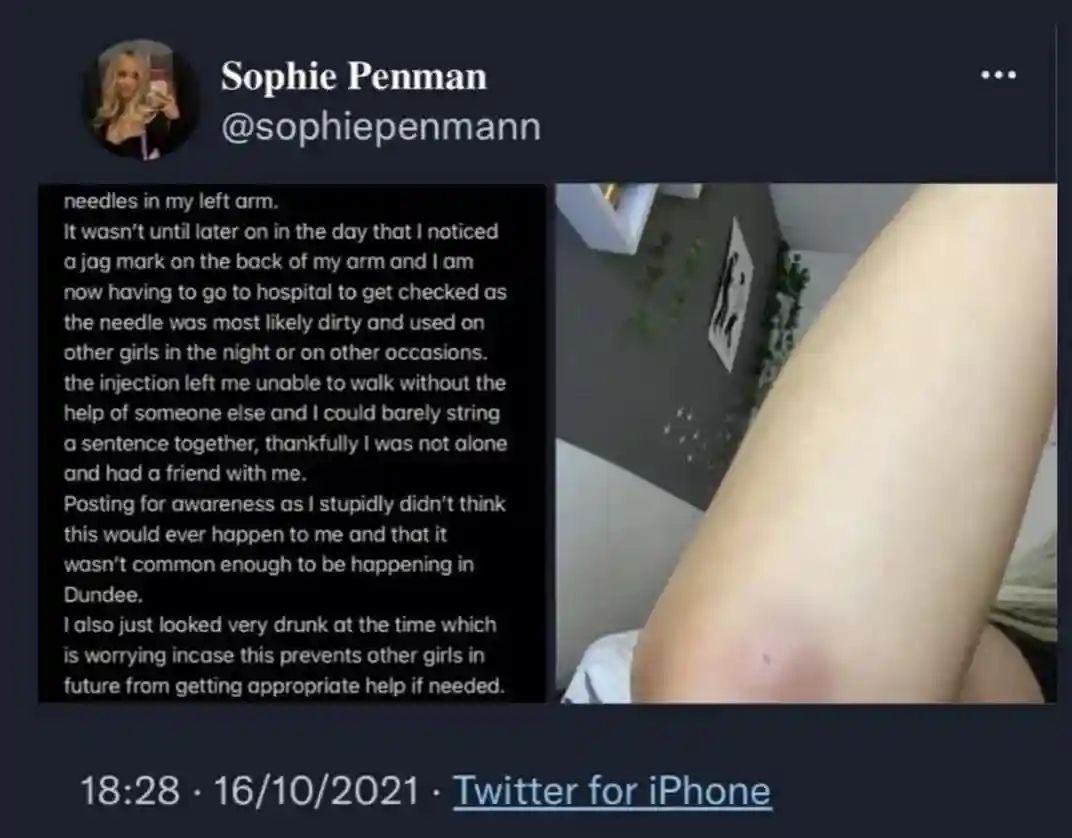Open the @sophiepenmann handle
The width and height of the screenshot is (1072, 838).
coord(381,127)
